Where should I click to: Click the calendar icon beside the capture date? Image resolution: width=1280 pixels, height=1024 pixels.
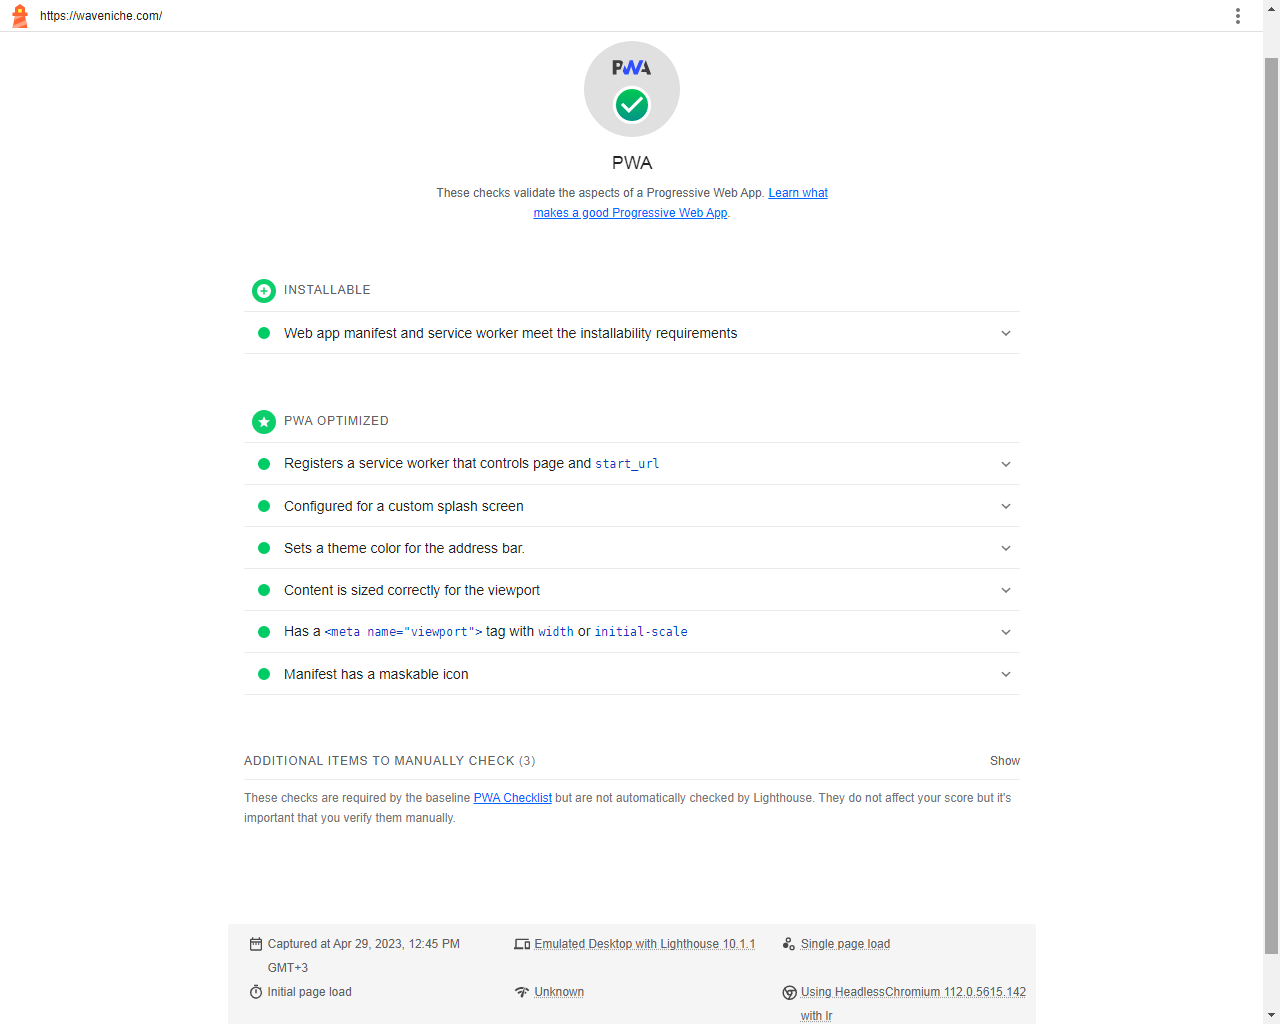pos(255,943)
